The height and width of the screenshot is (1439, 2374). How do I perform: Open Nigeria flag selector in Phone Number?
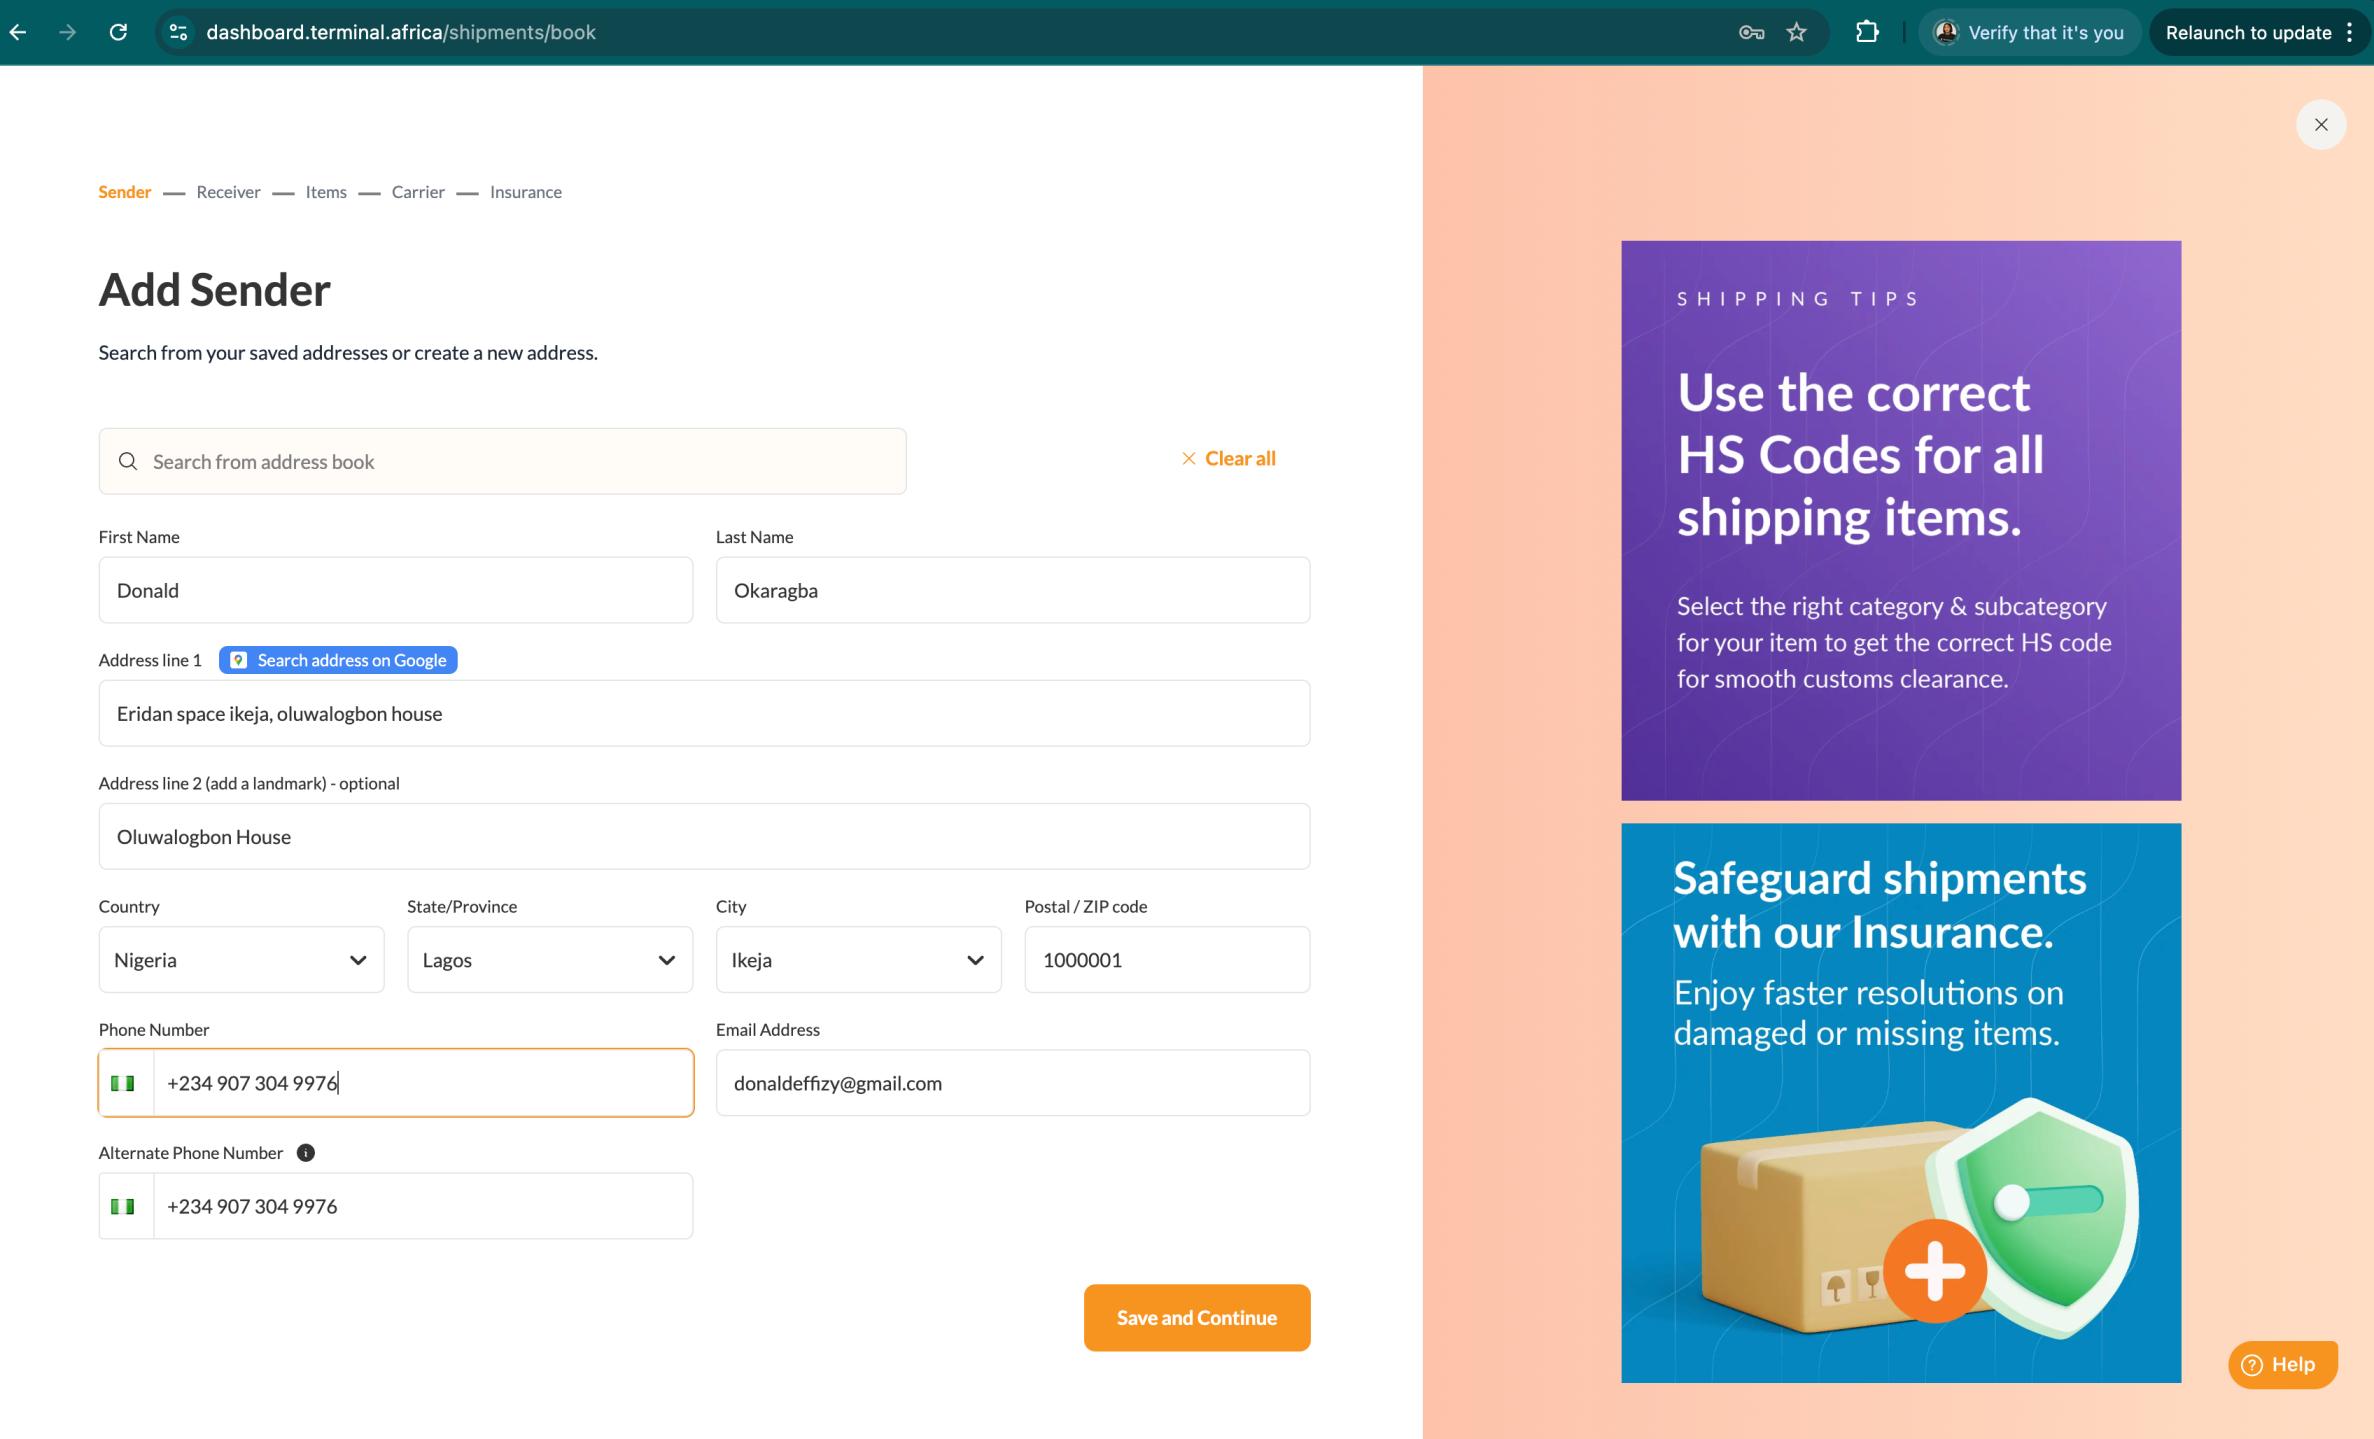(x=124, y=1083)
